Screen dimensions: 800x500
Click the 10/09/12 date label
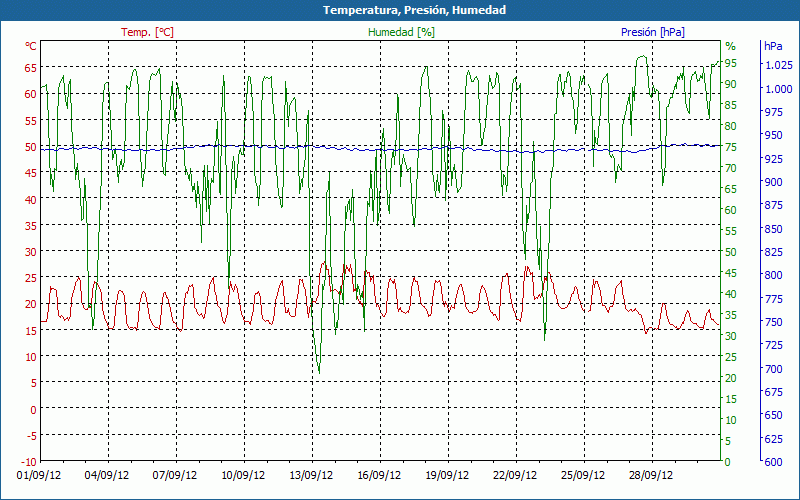[243, 476]
